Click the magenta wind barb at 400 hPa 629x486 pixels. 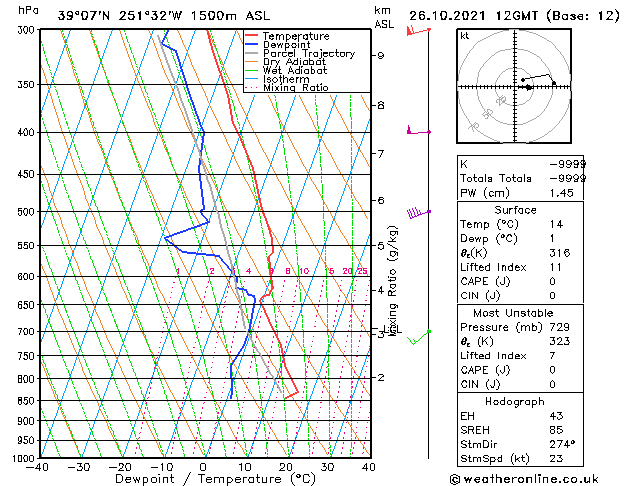[419, 130]
